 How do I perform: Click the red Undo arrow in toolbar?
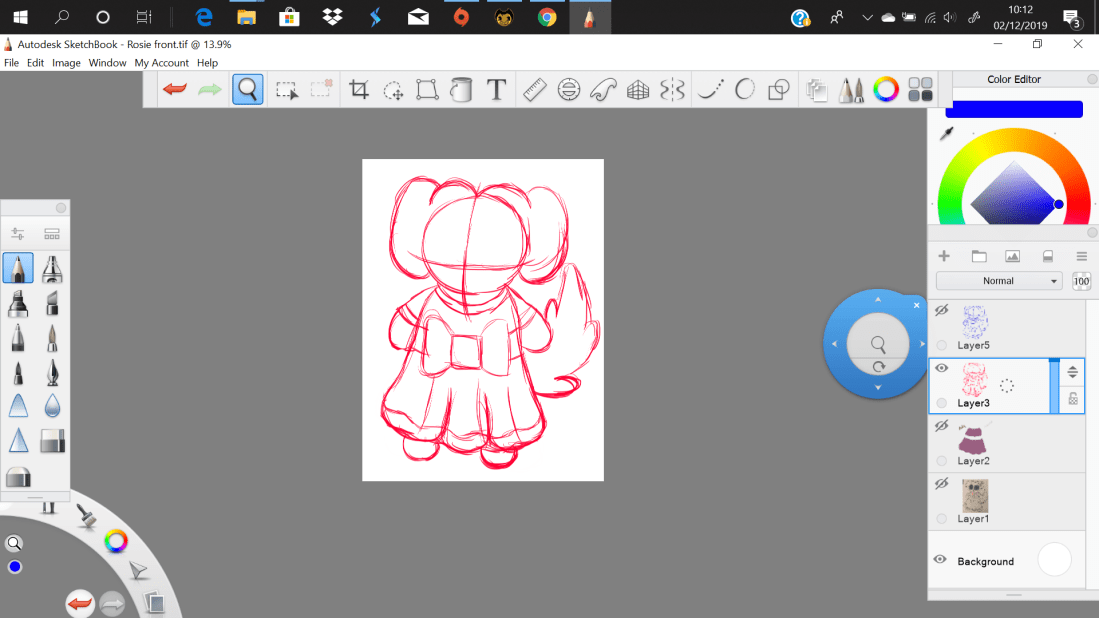pyautogui.click(x=175, y=90)
